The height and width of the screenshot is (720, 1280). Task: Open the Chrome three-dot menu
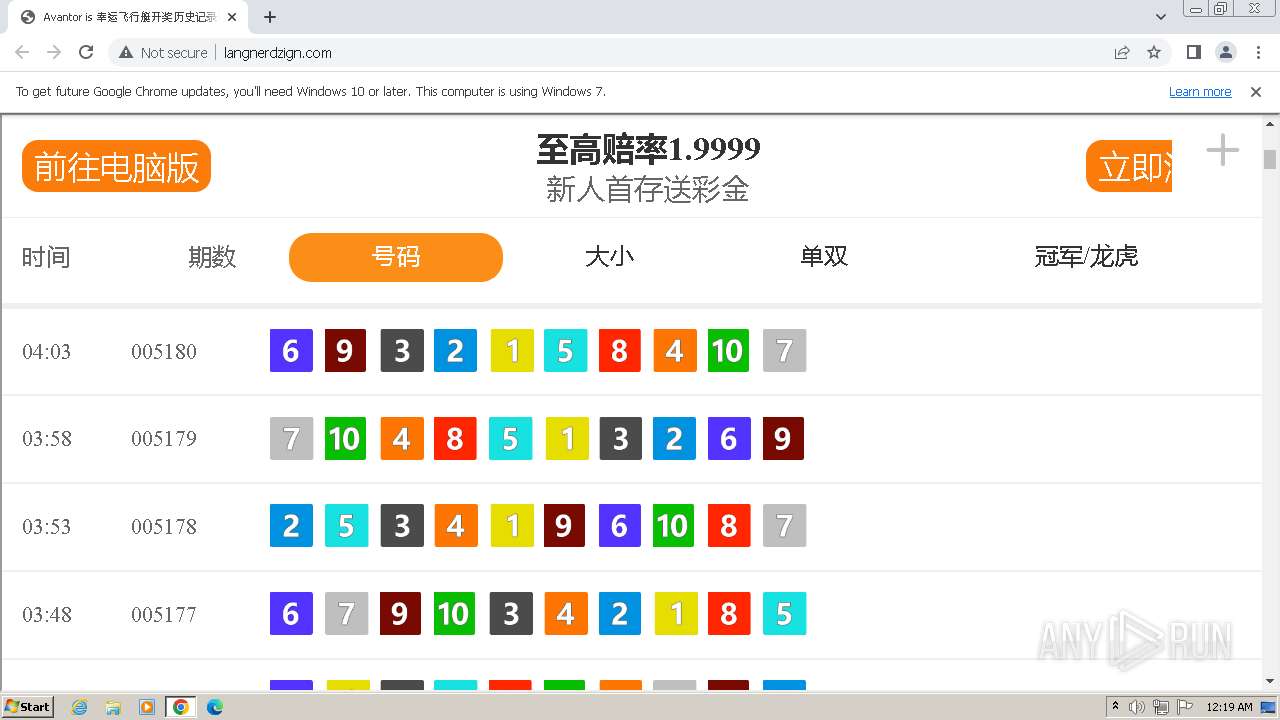tap(1257, 52)
